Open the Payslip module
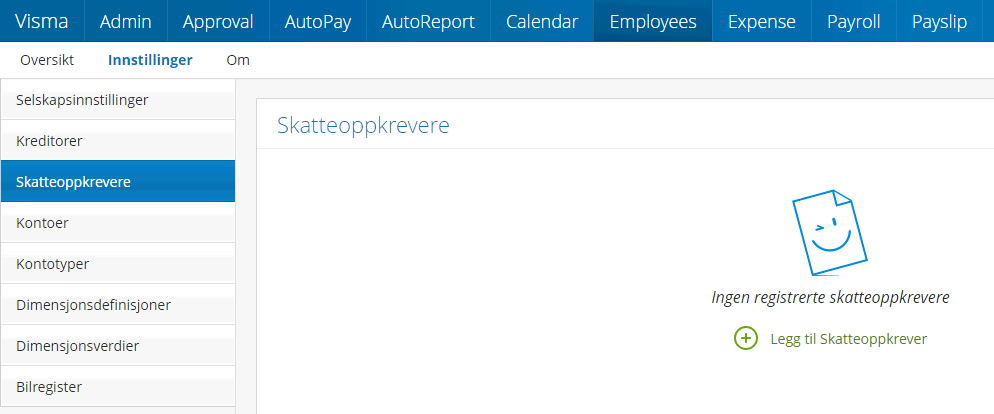994x414 pixels. [x=940, y=21]
